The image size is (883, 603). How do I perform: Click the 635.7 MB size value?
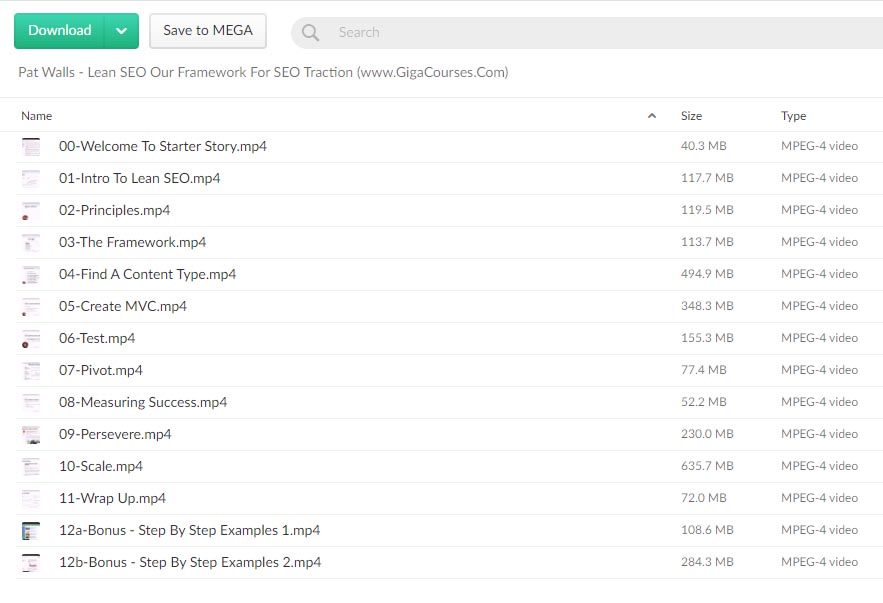click(x=707, y=467)
